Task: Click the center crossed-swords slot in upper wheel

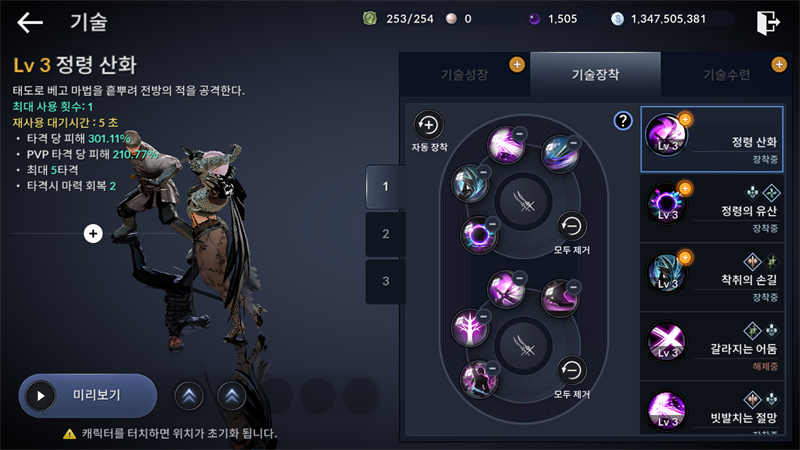Action: 526,202
